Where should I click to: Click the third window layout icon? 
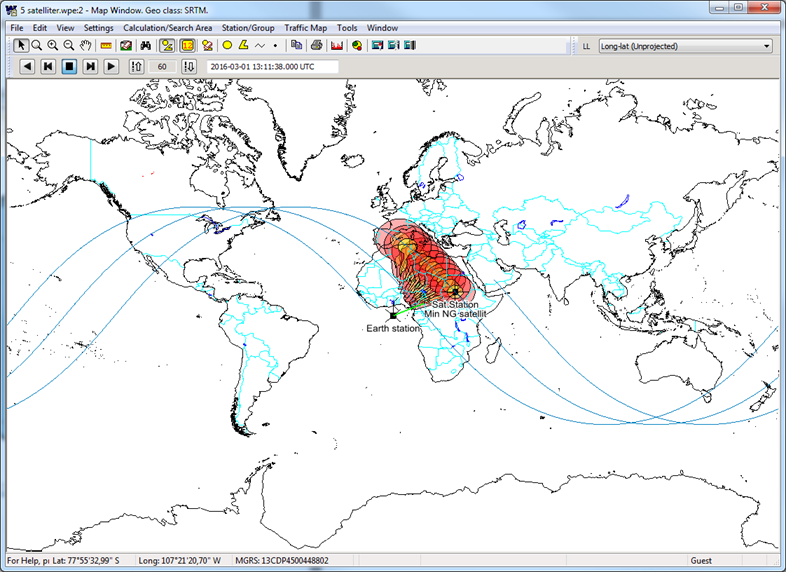tap(410, 46)
